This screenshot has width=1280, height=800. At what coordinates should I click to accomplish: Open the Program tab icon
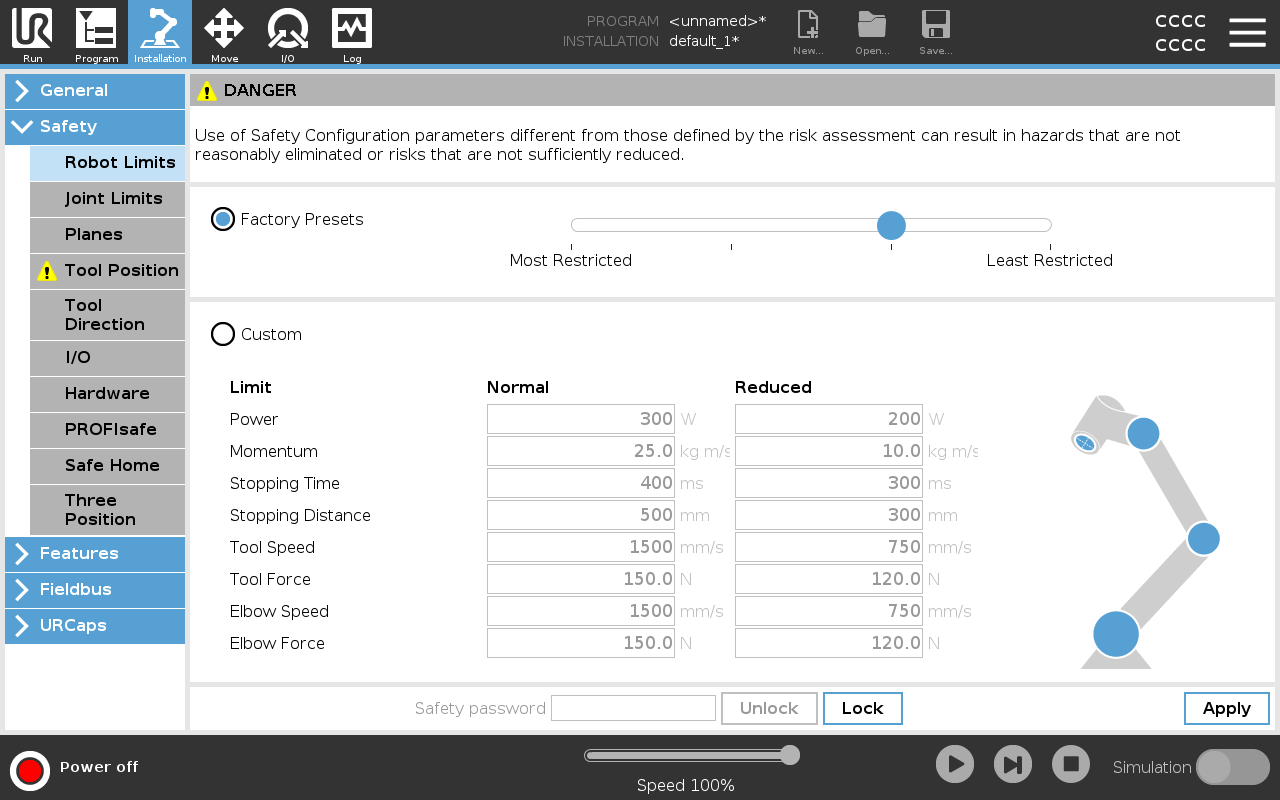[96, 32]
